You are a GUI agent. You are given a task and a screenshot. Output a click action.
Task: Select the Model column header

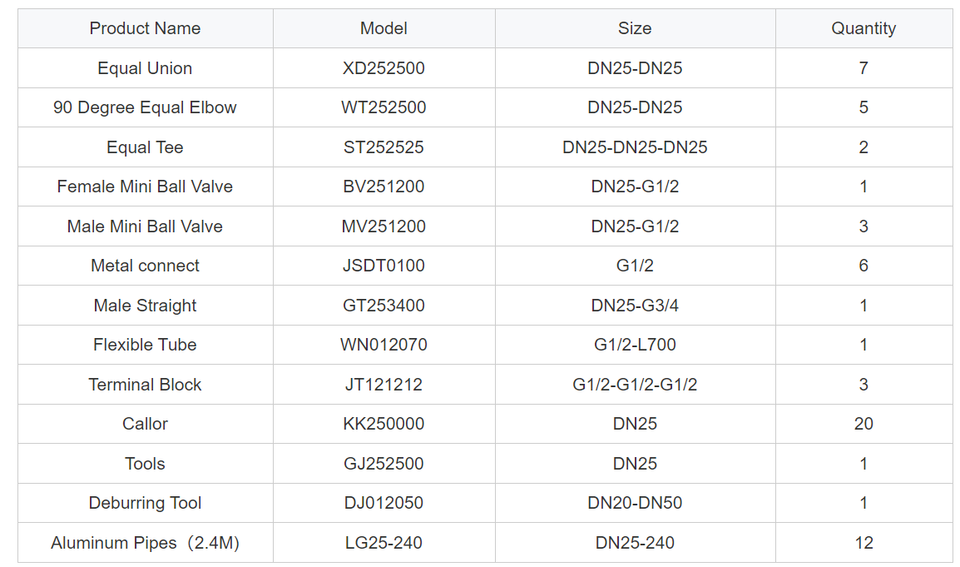[384, 28]
